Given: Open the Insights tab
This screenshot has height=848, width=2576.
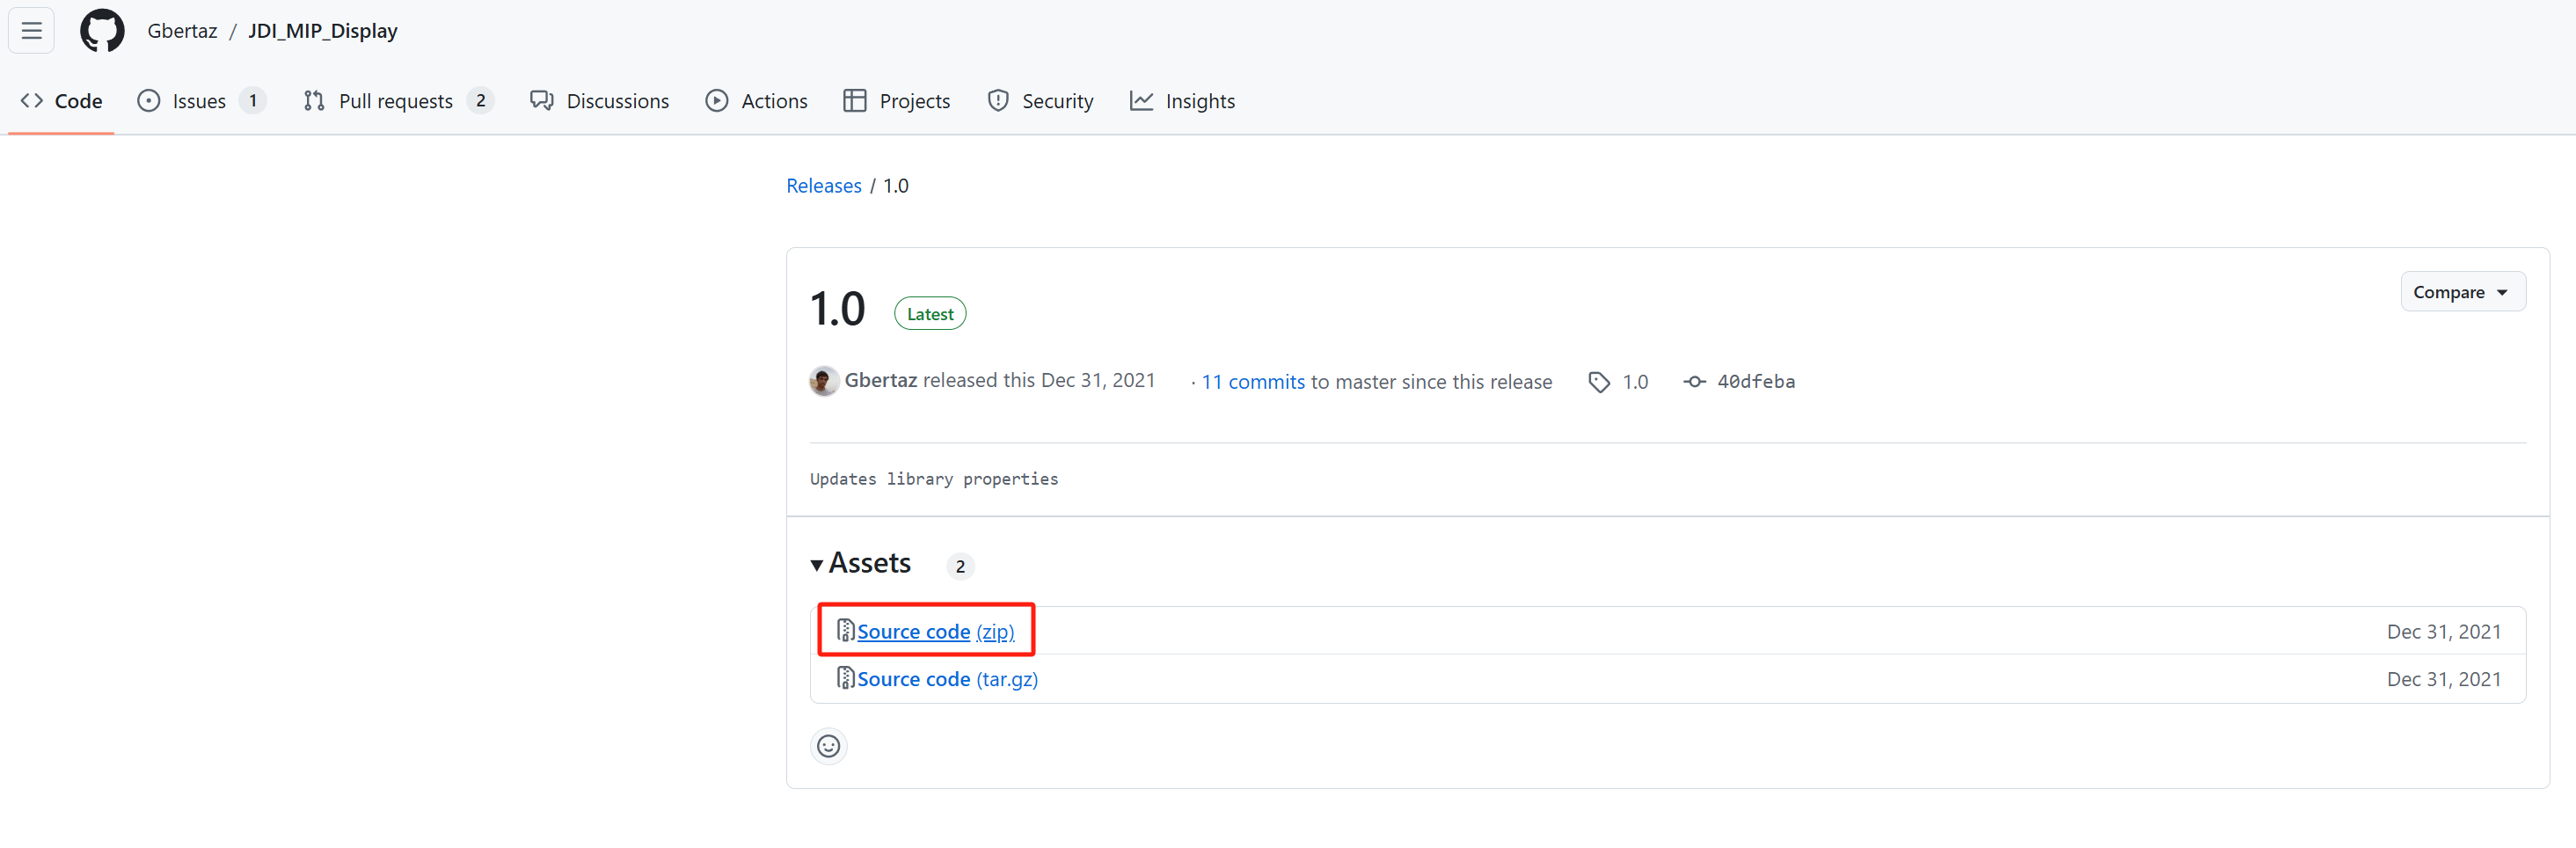Looking at the screenshot, I should (x=1183, y=101).
